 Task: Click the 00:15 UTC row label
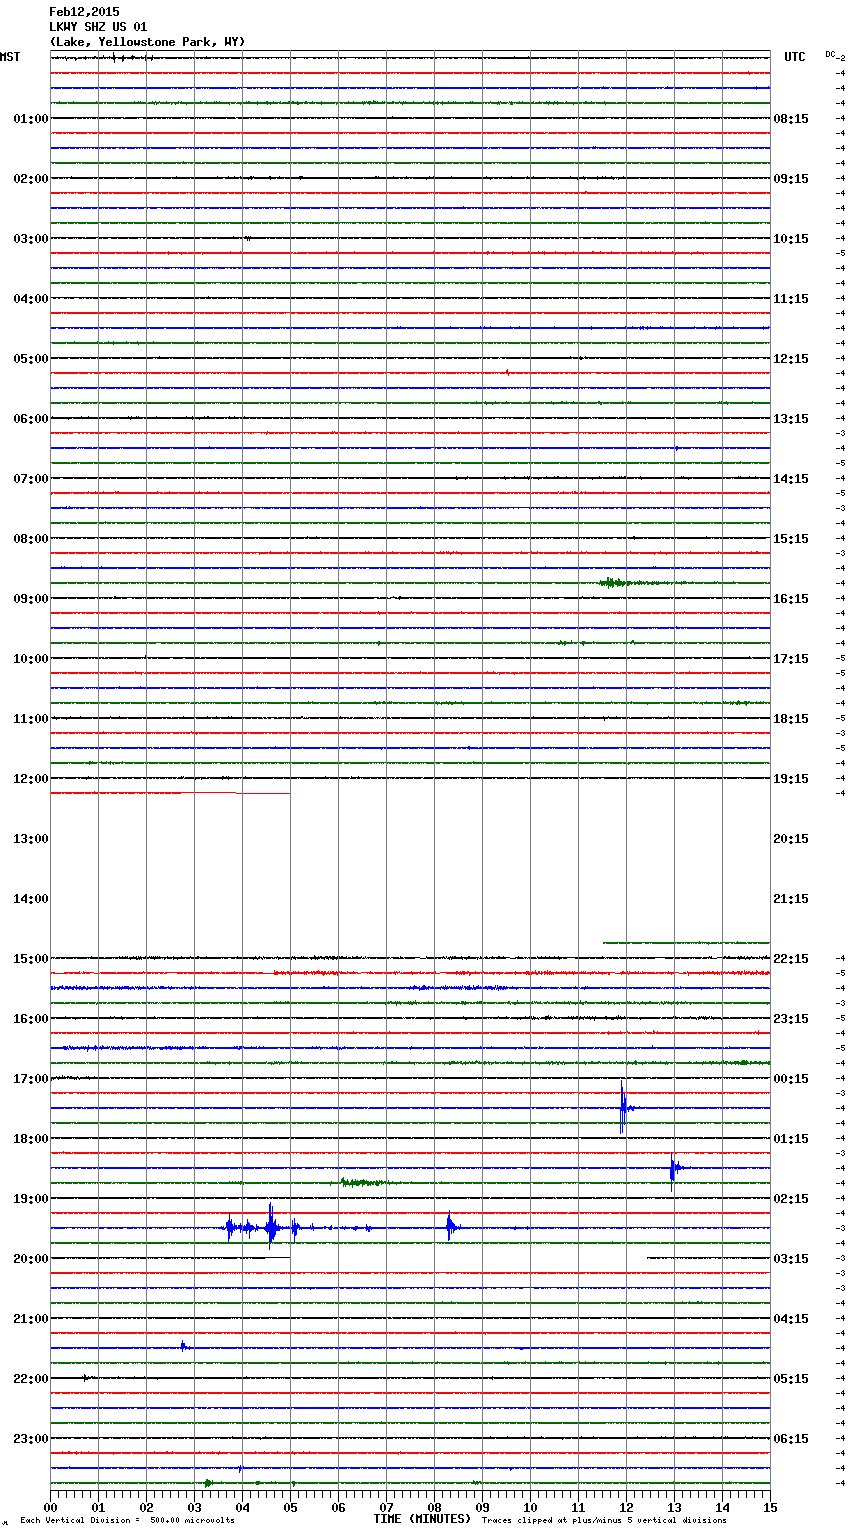[791, 1079]
